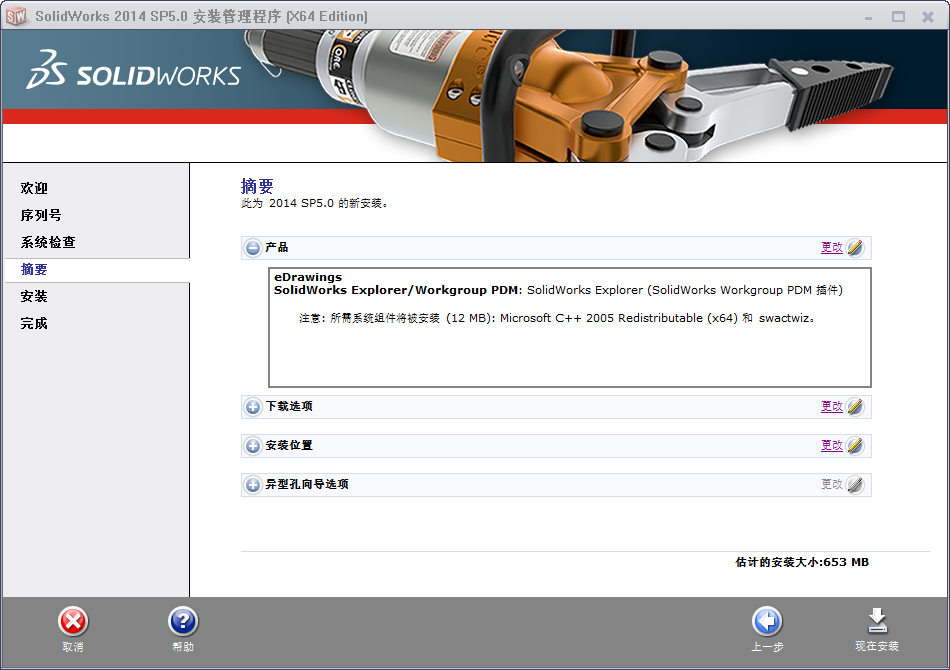
Task: Click pencil icon in 安装位置 row
Action: coord(855,446)
